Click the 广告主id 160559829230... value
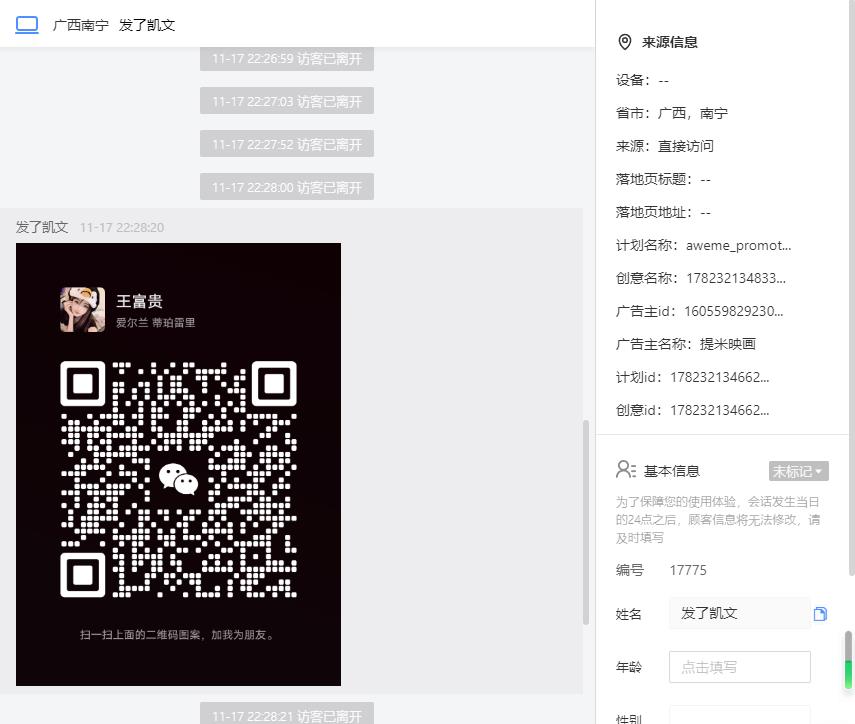The width and height of the screenshot is (855, 724). click(x=733, y=311)
